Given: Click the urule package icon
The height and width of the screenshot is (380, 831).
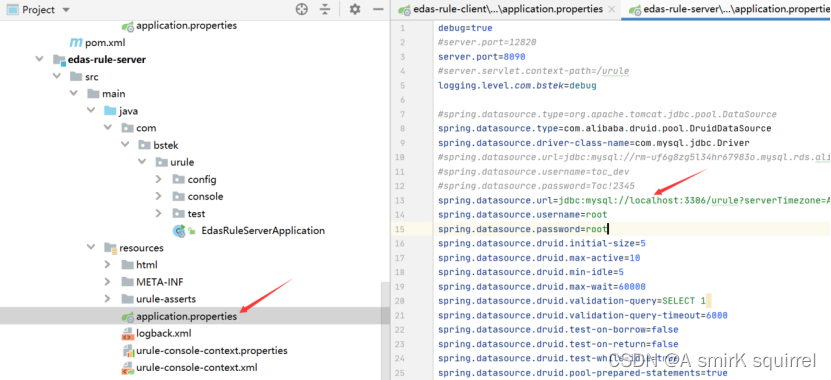Looking at the screenshot, I should pos(161,162).
